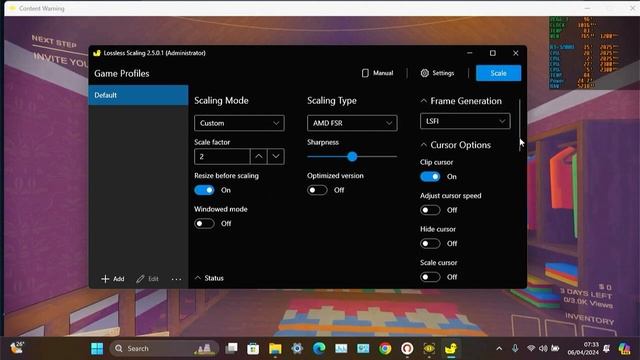Open the clock and date on taskbar
This screenshot has width=640, height=360.
583,349
